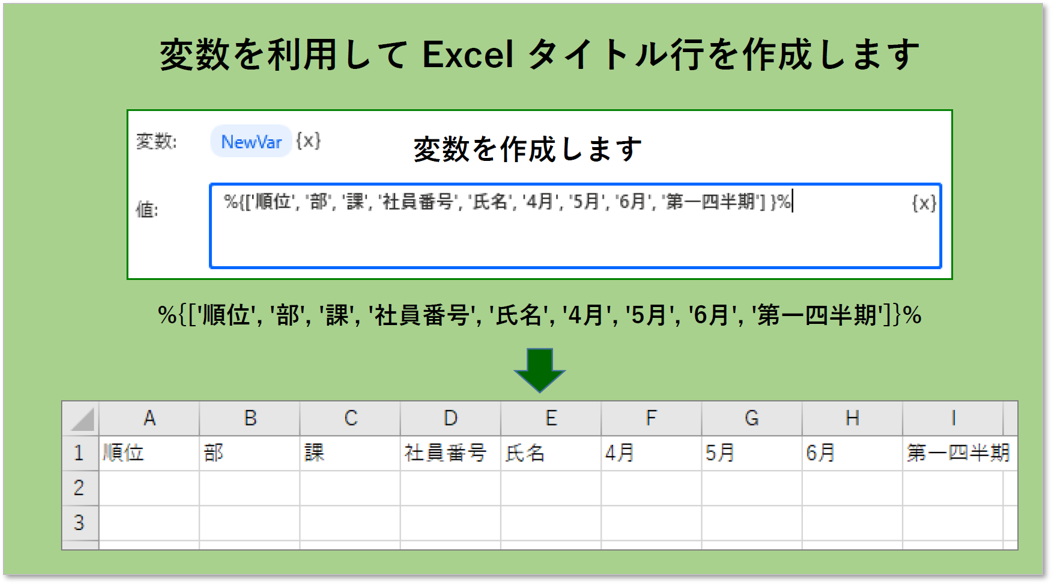Focus the value input field
This screenshot has width=1052, height=584.
(575, 226)
